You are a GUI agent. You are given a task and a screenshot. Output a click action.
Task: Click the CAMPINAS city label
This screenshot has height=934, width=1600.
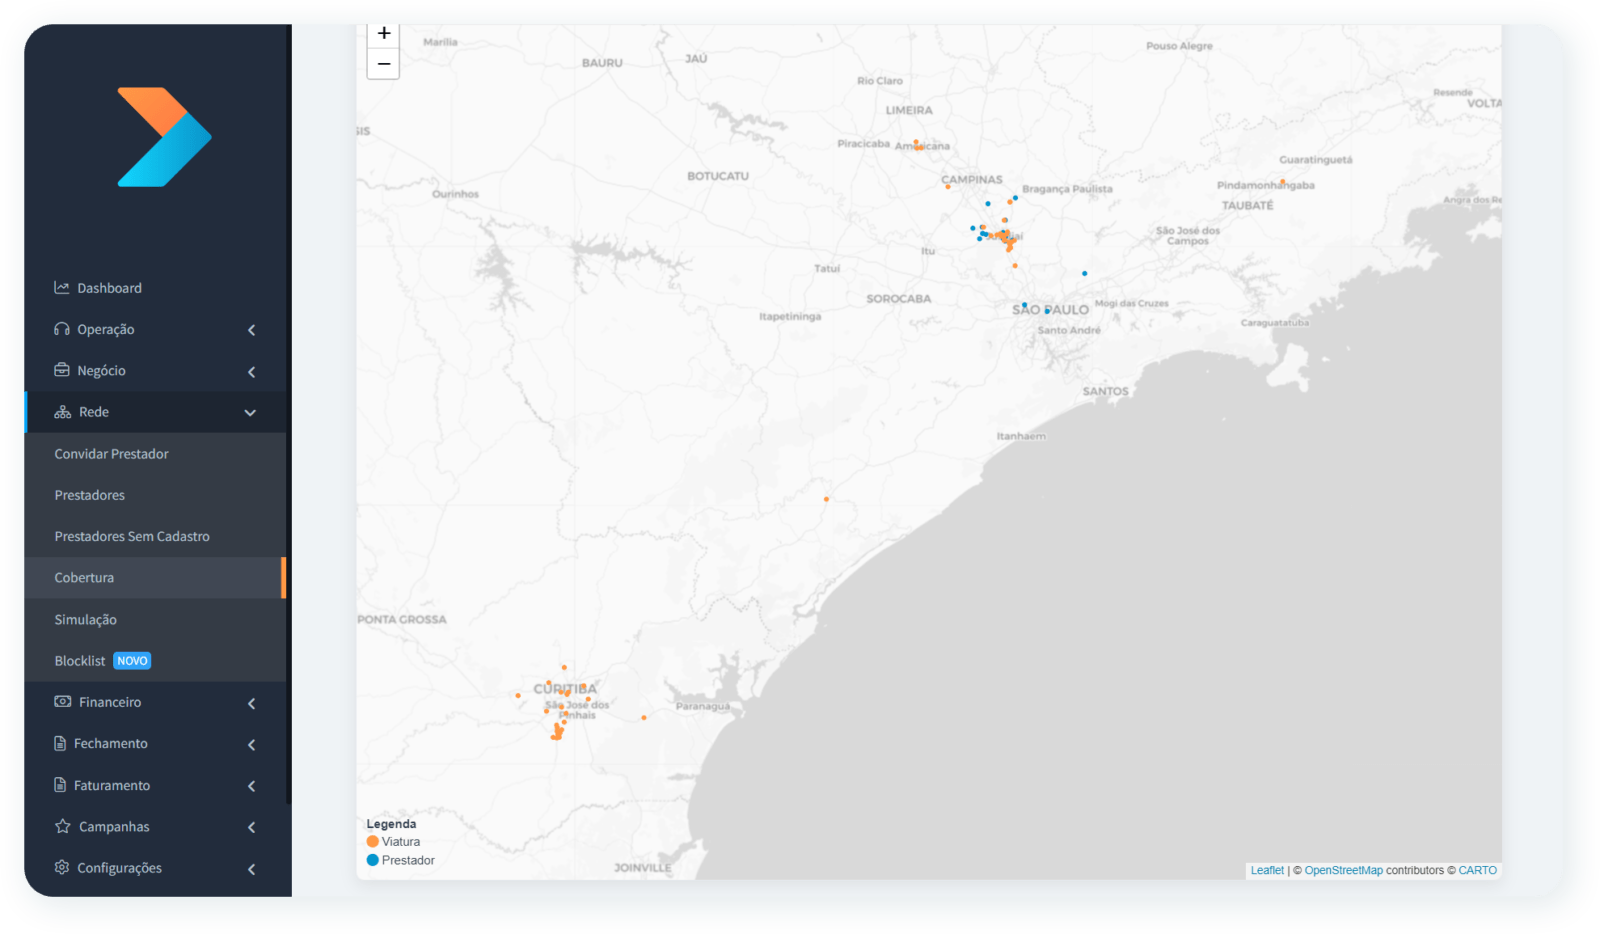coord(972,180)
